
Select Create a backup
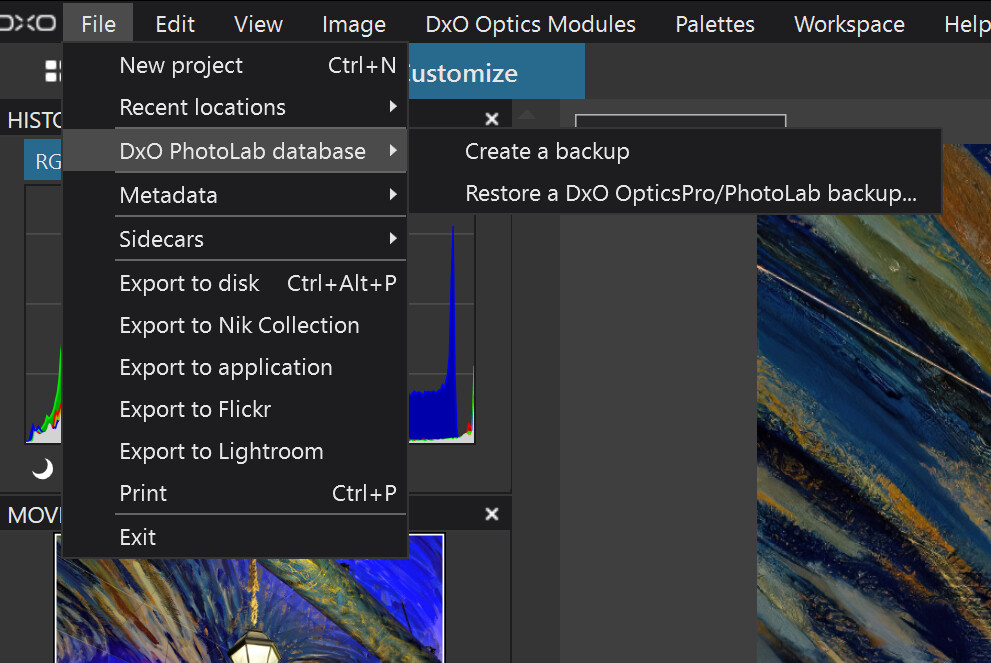tap(675, 151)
